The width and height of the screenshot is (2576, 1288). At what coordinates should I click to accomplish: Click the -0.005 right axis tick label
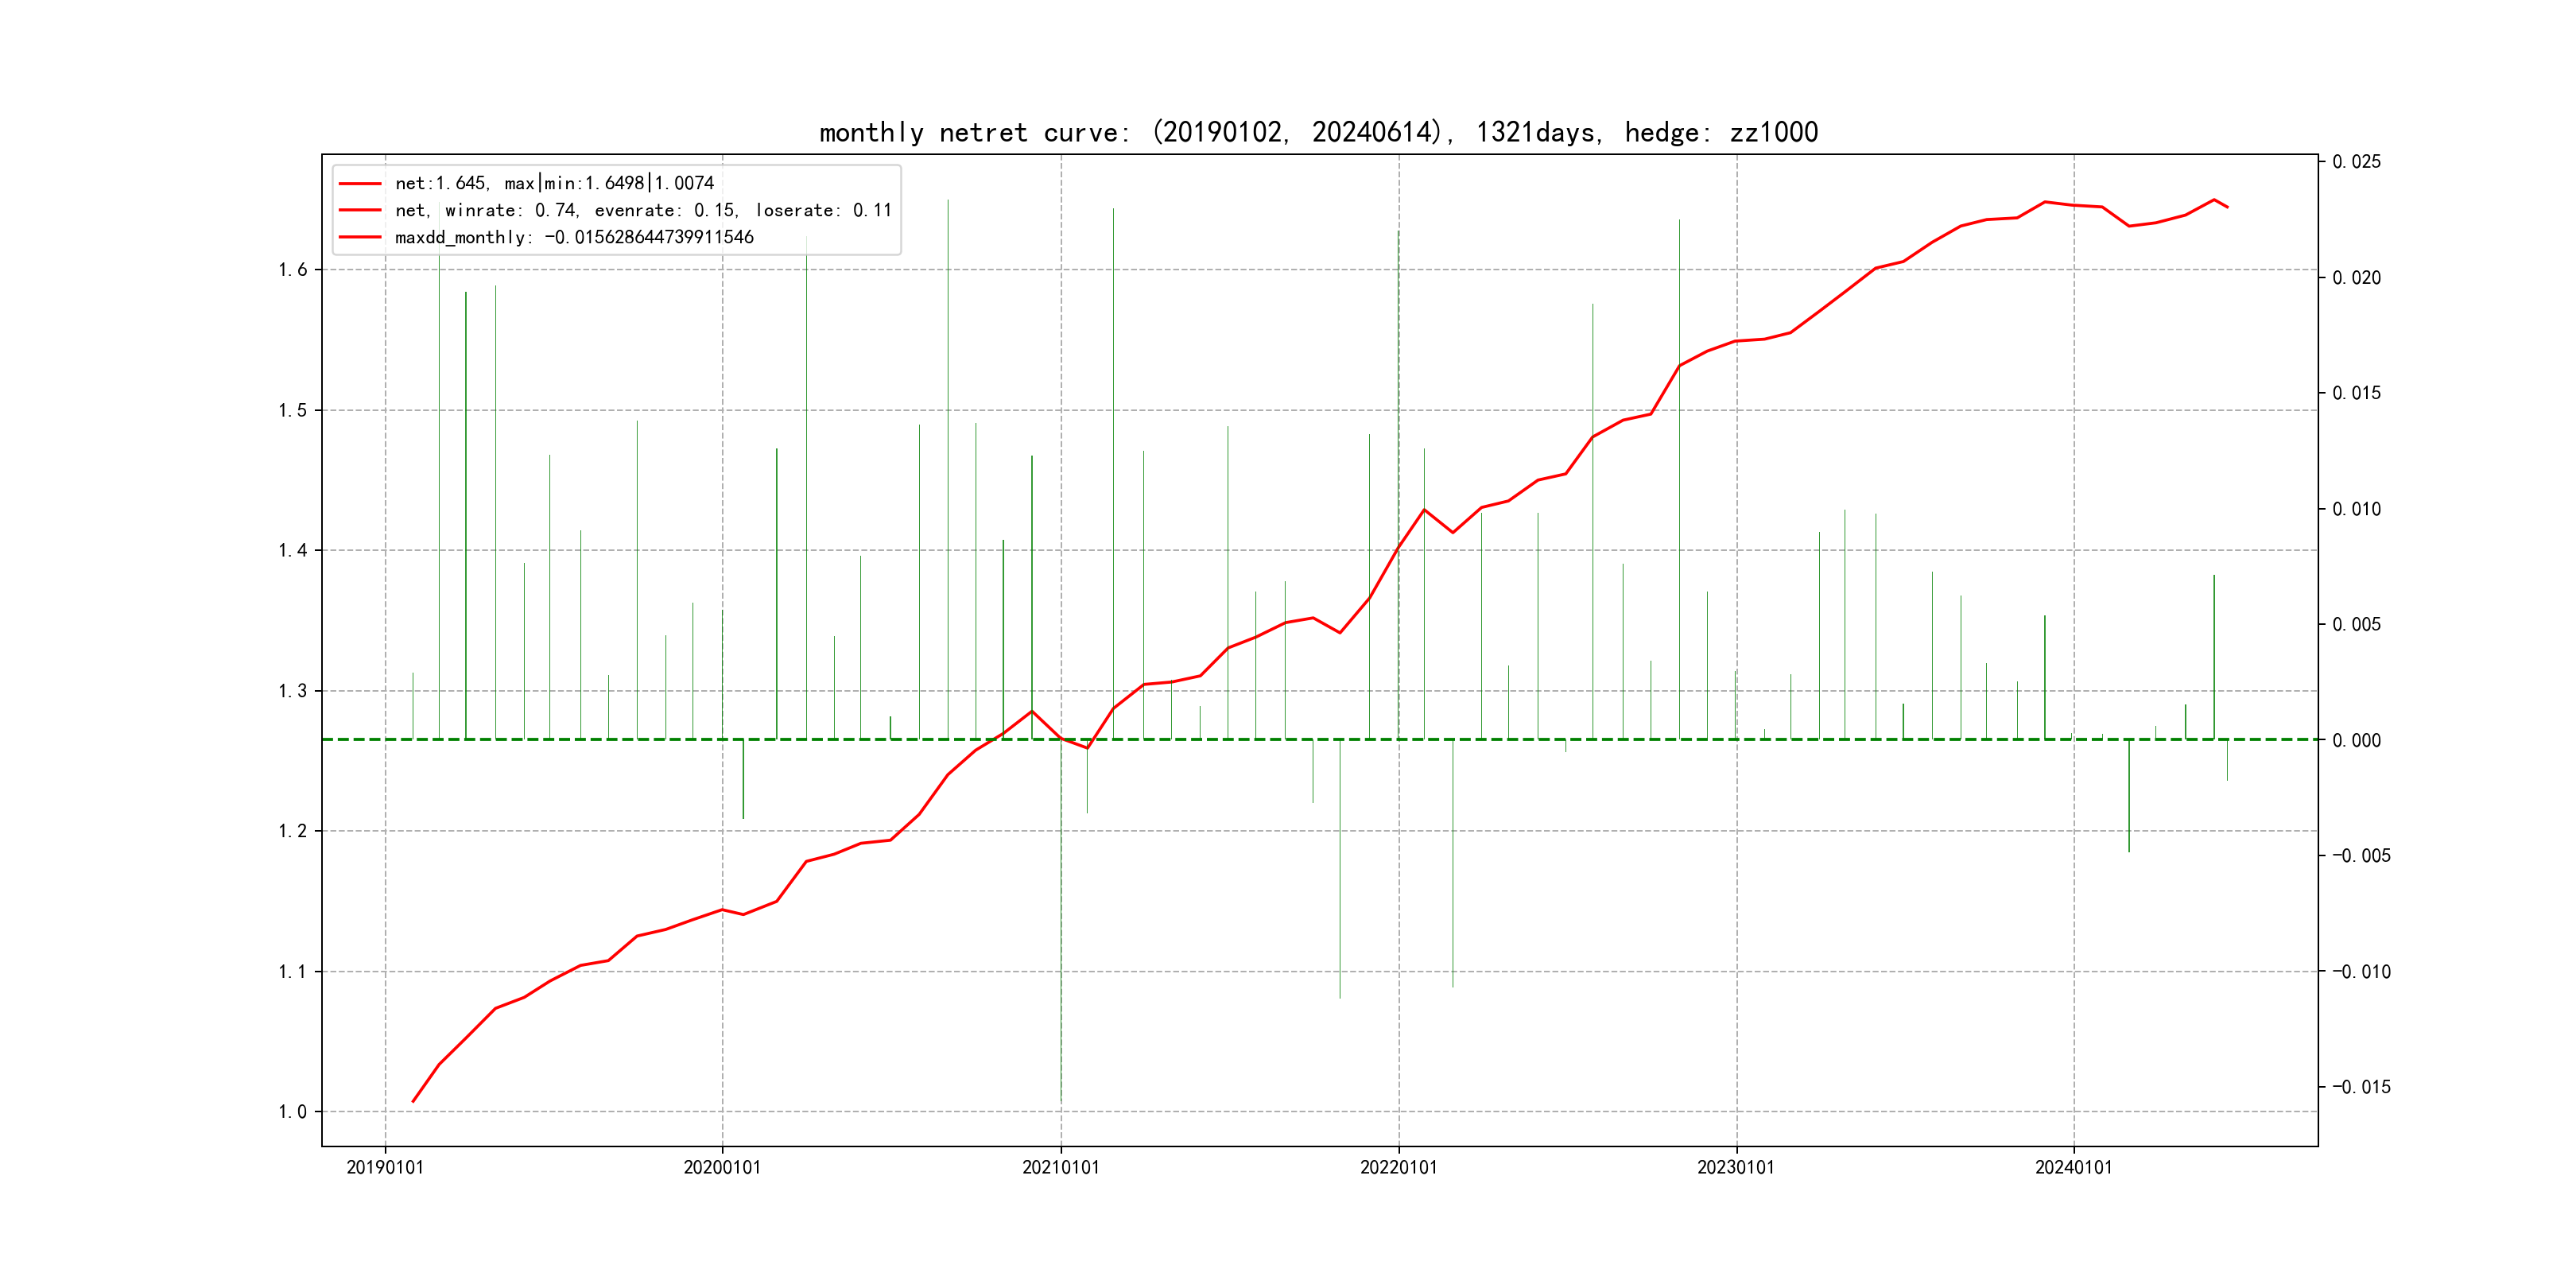[2361, 856]
